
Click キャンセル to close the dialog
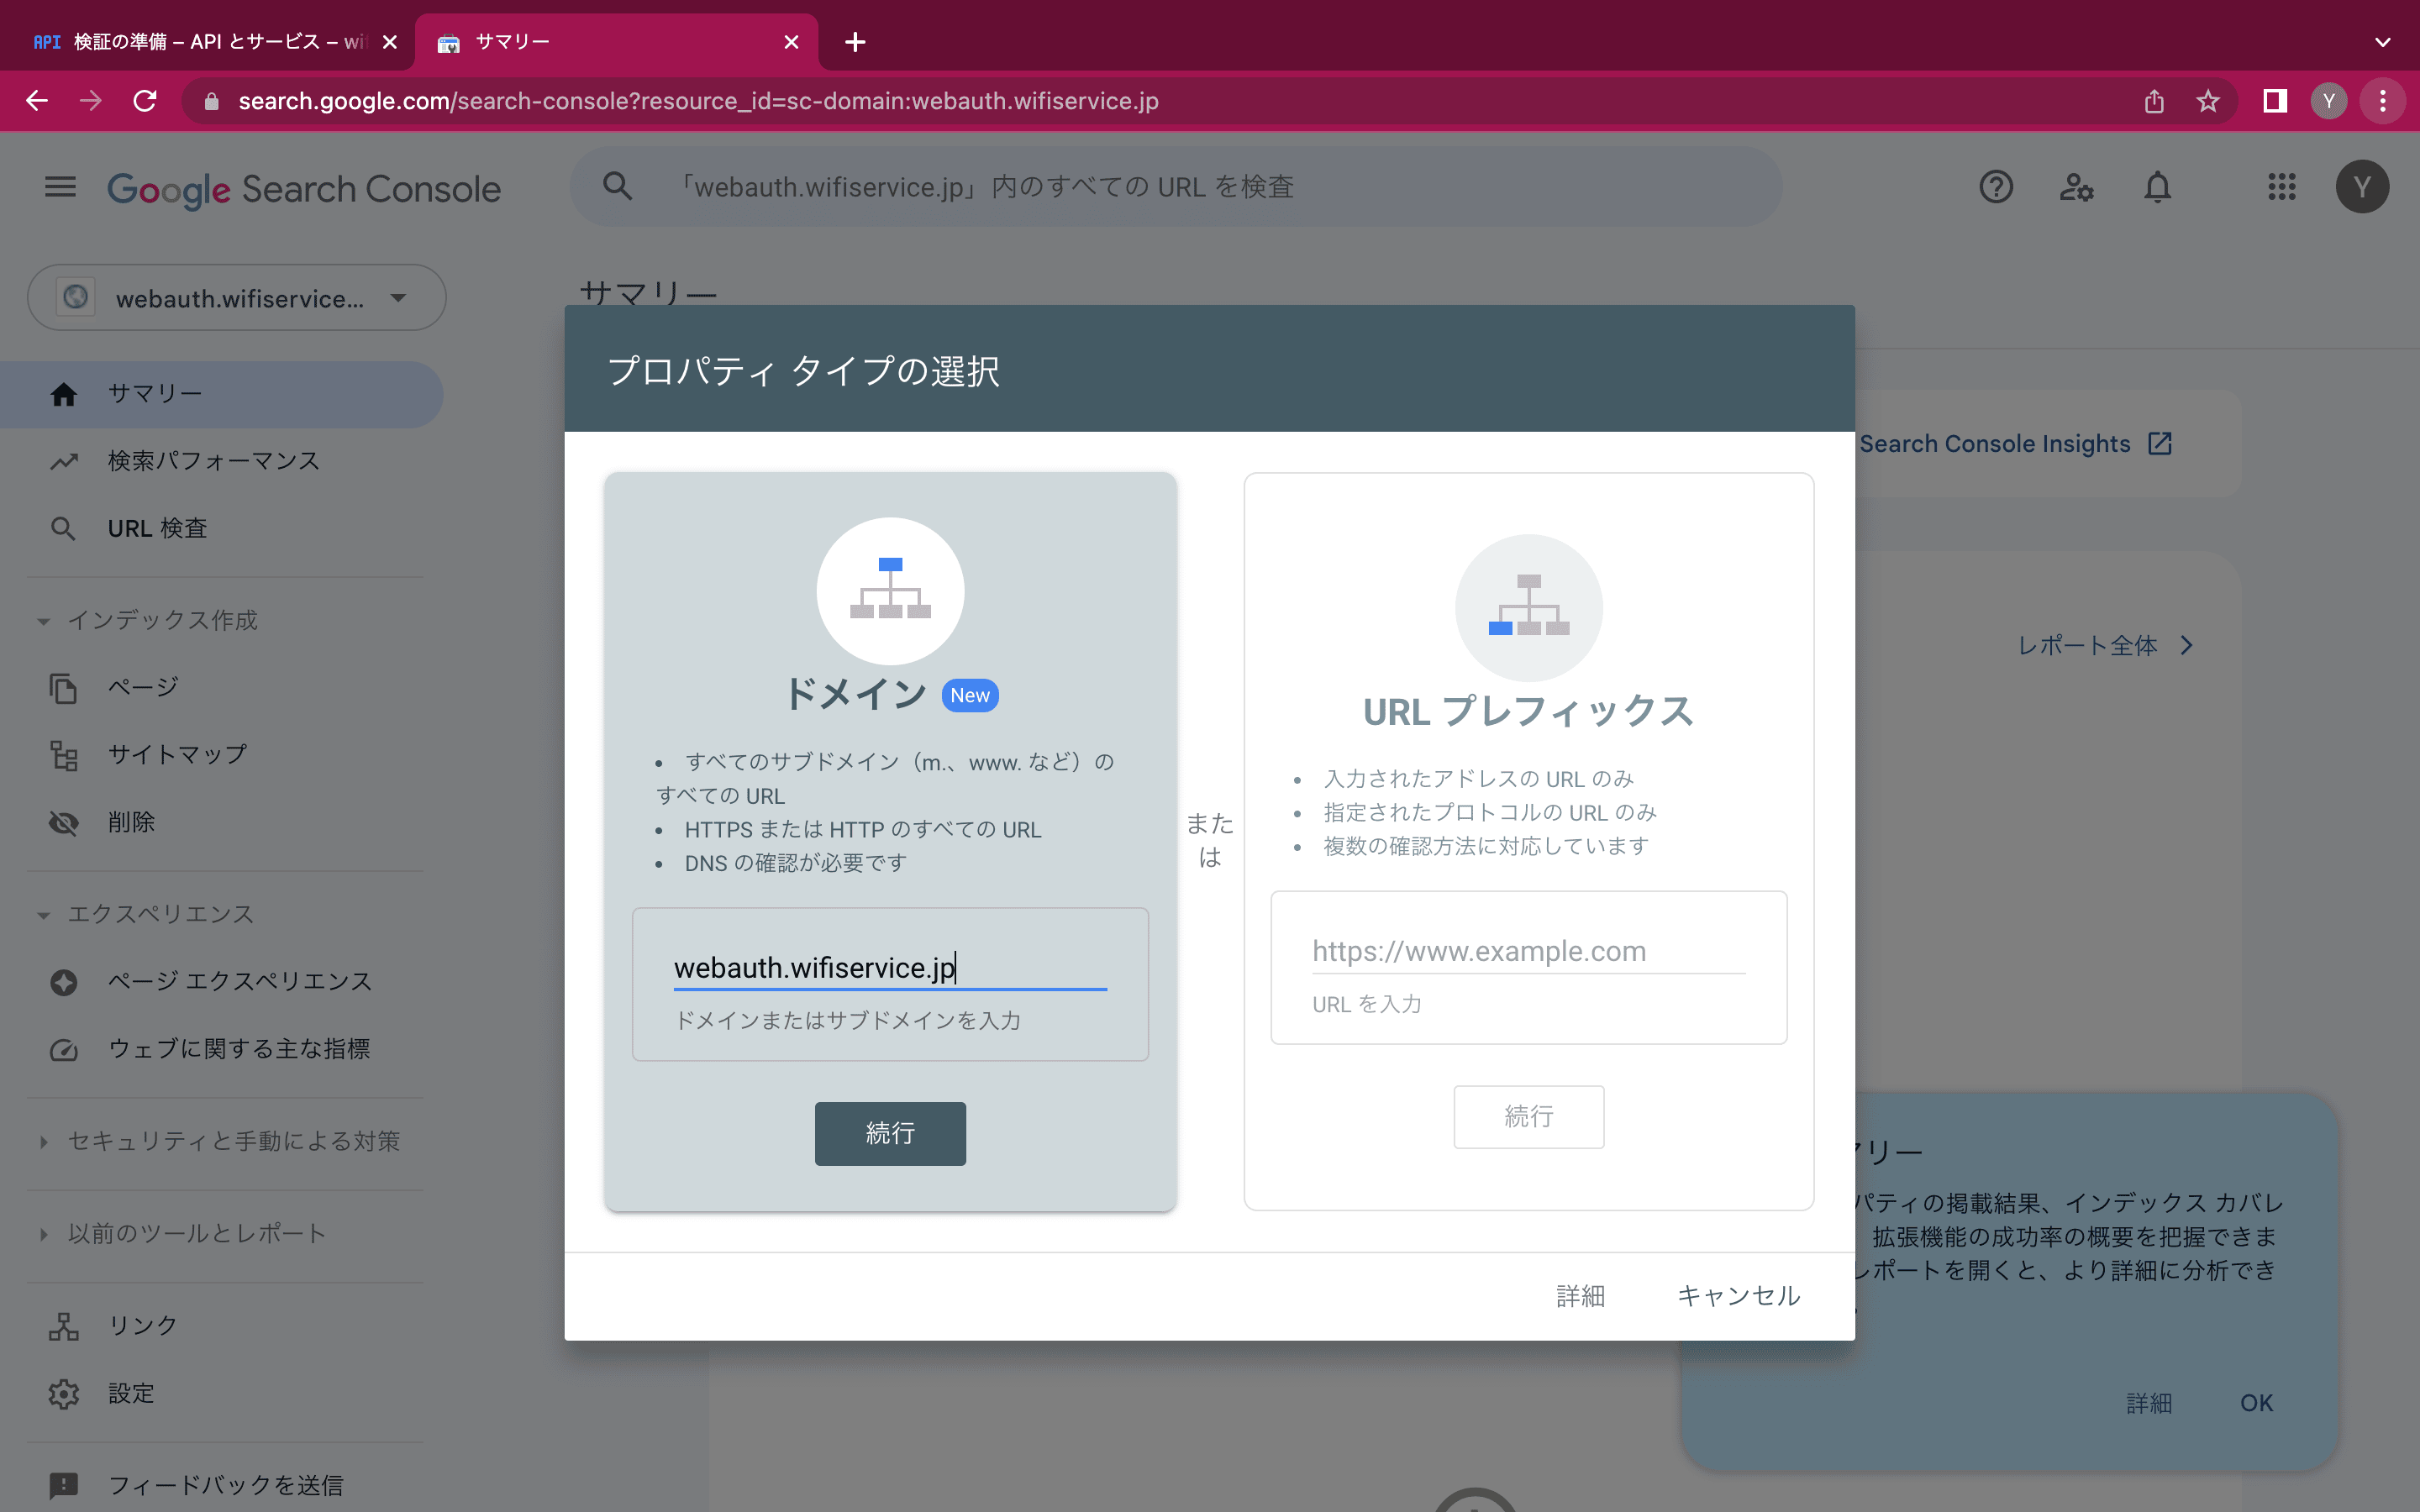click(1738, 1296)
